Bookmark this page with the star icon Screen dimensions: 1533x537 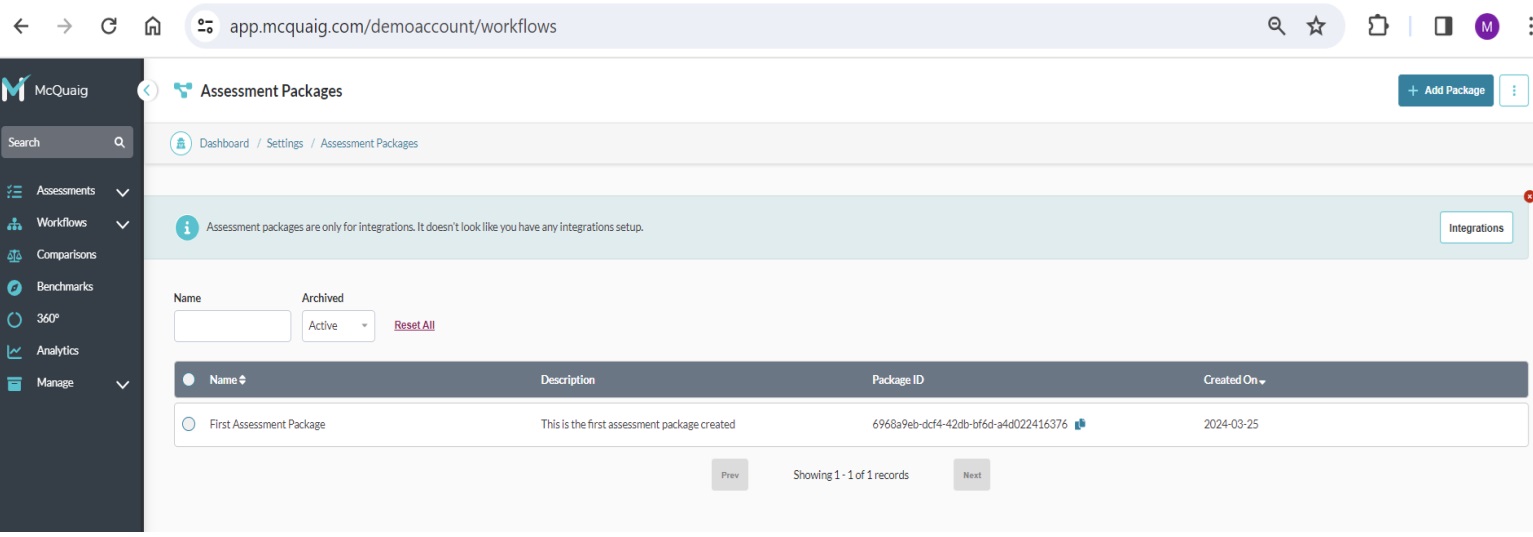point(1316,27)
